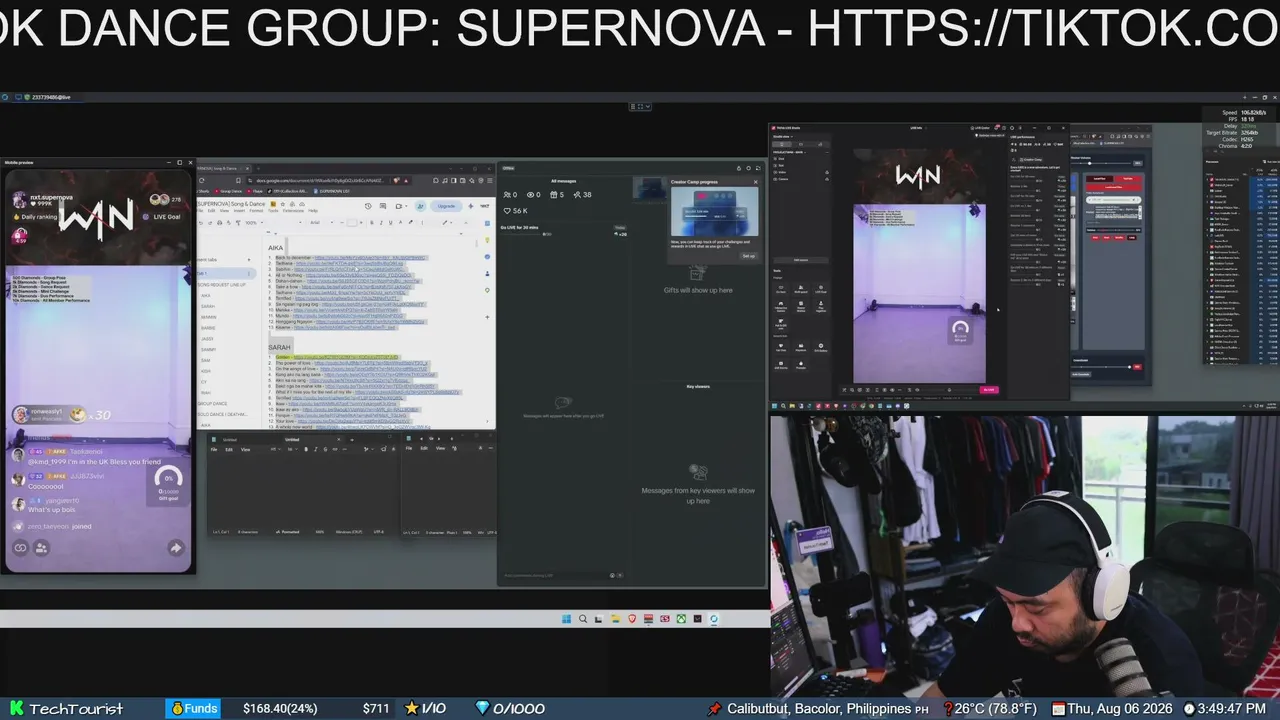This screenshot has width=1280, height=720.
Task: Open Google Keep in the Docs side panel
Action: pos(487,240)
